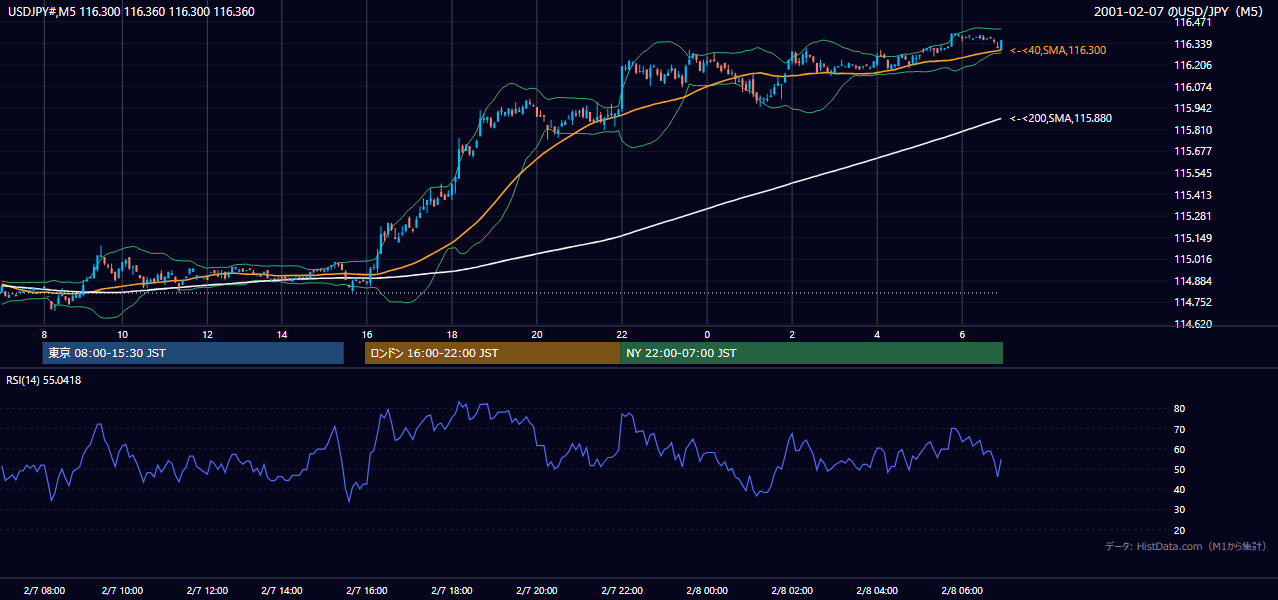Click the RSI 70 level label
The image size is (1278, 600).
1179,429
